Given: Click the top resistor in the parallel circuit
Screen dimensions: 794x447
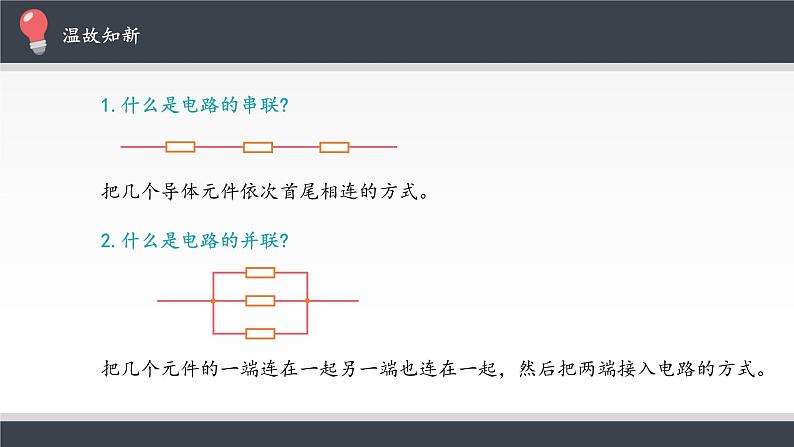Looking at the screenshot, I should pos(260,272).
